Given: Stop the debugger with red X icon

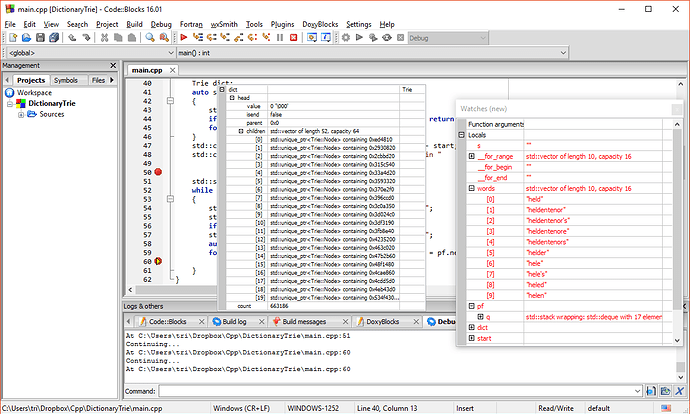Looking at the screenshot, I should tap(294, 38).
